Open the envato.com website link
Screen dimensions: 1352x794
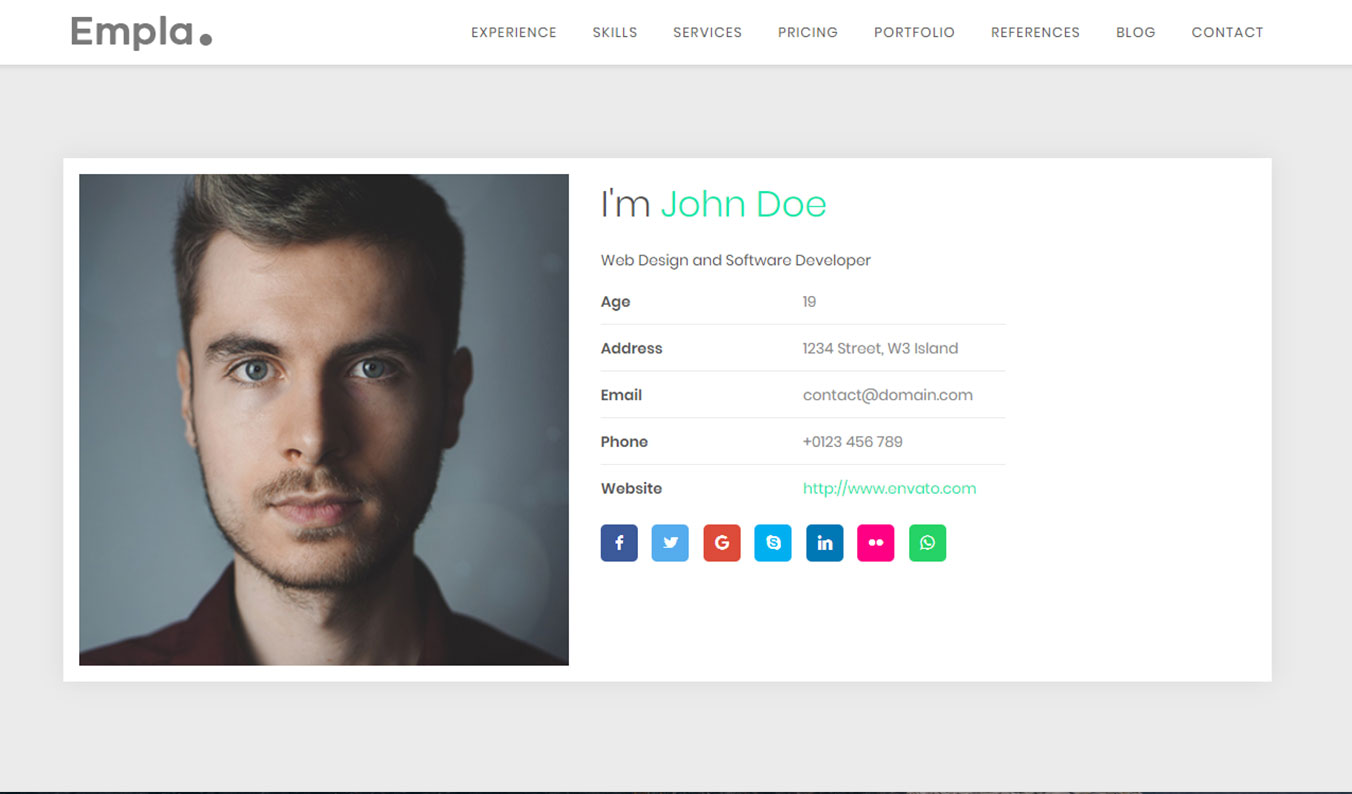889,489
